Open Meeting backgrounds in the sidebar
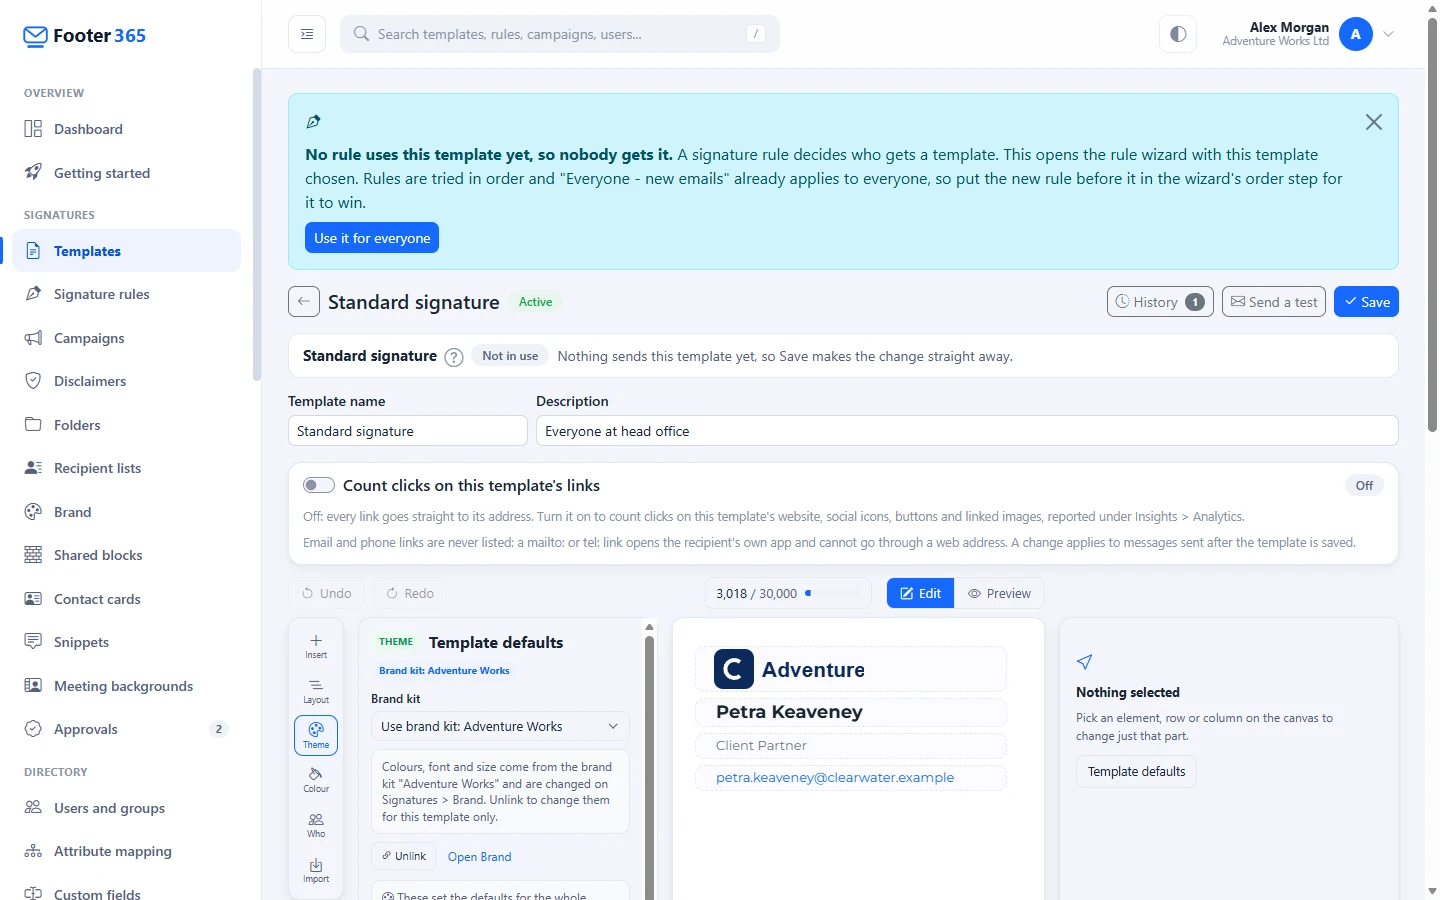Image resolution: width=1440 pixels, height=900 pixels. [126, 686]
